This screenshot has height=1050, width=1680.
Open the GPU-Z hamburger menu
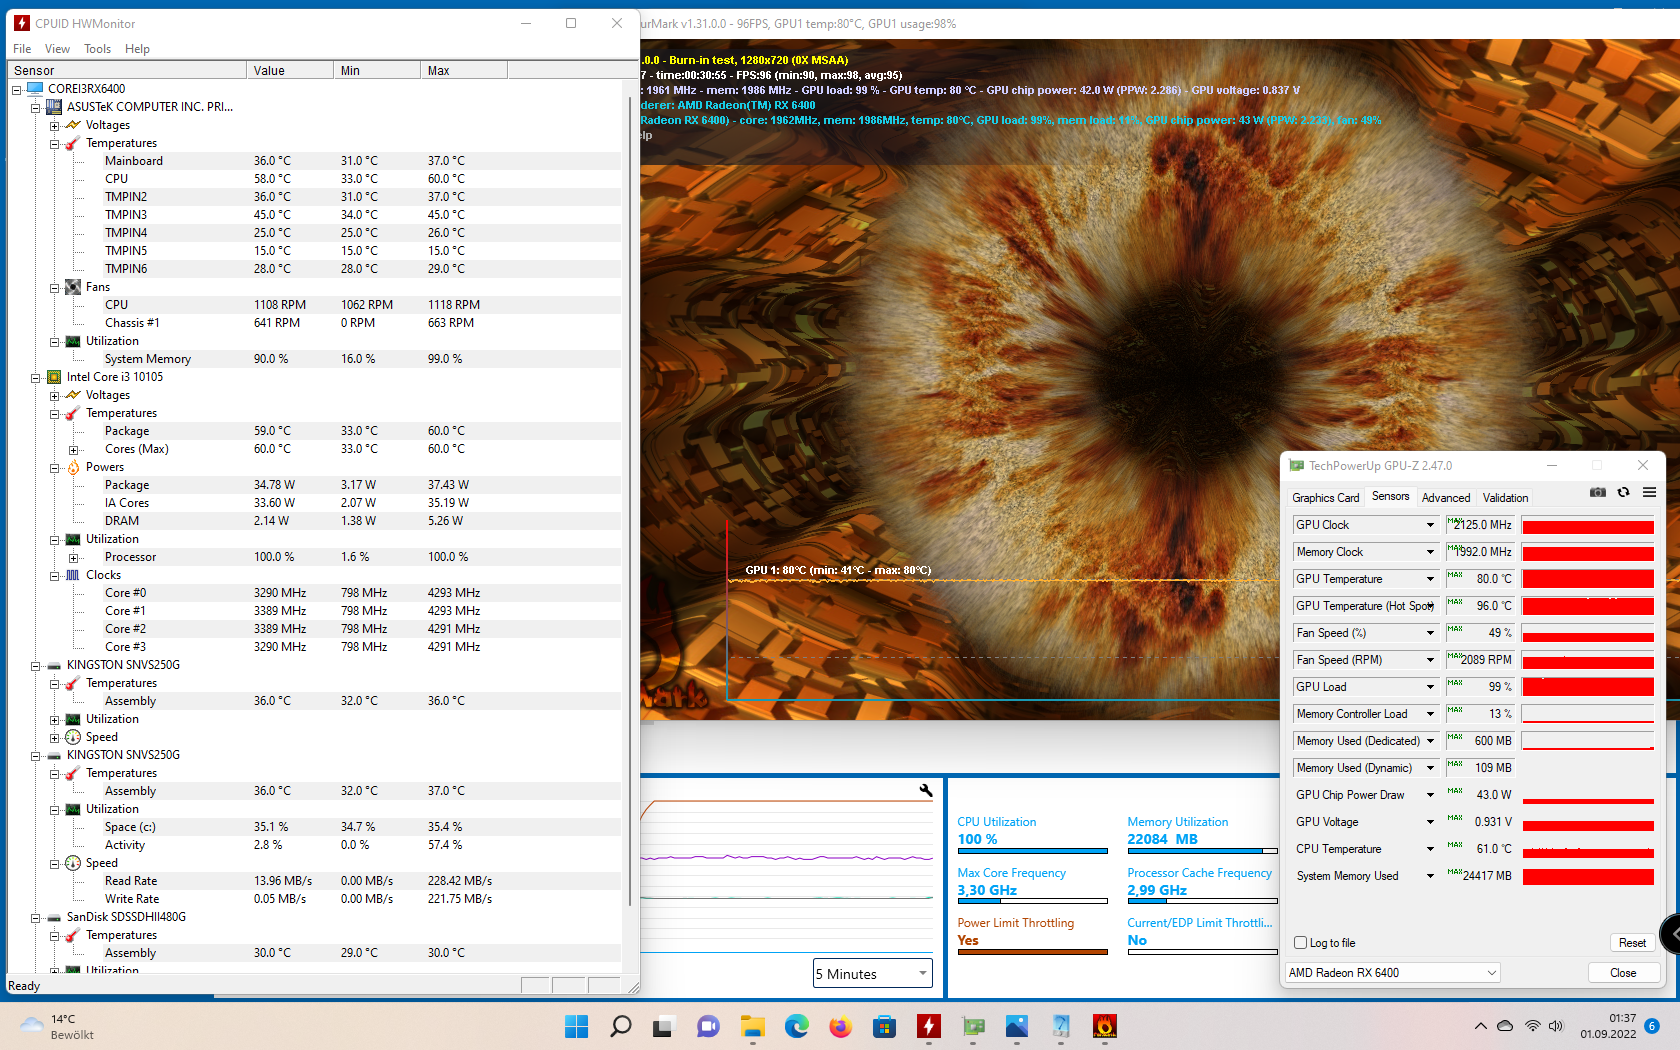(1649, 492)
